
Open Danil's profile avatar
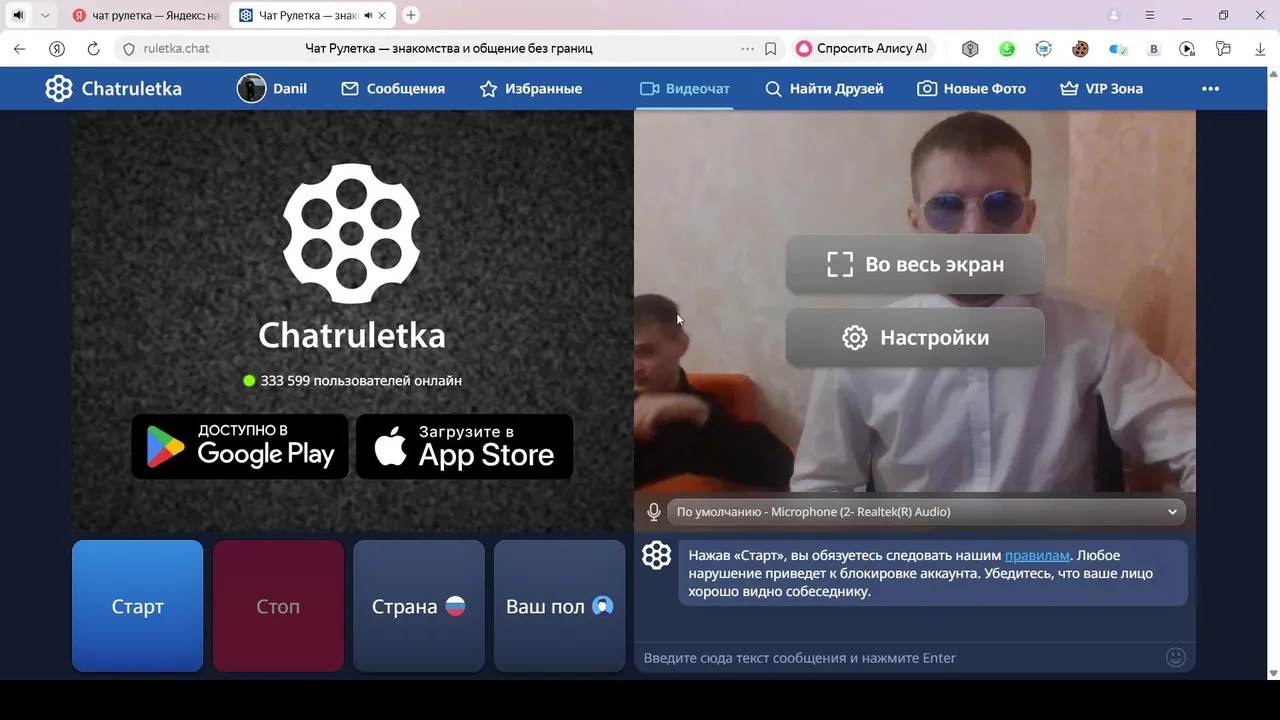tap(251, 88)
